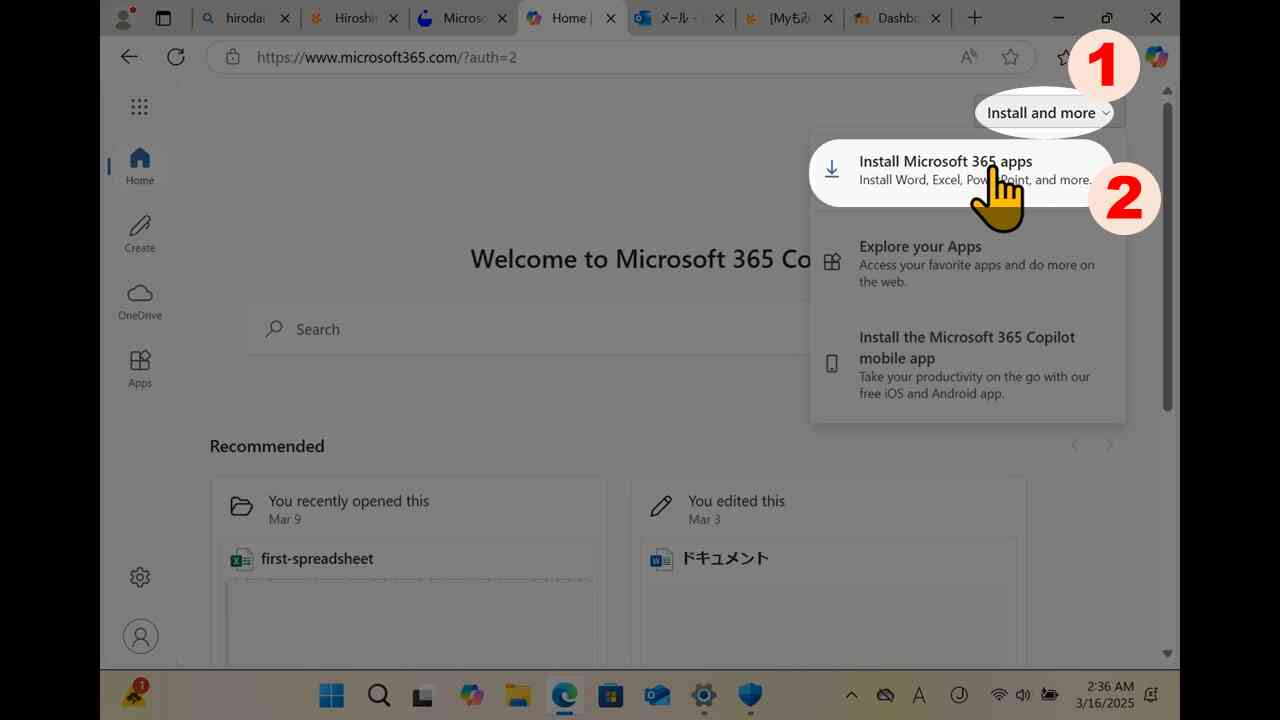
Task: Open File Explorer from the taskbar
Action: coord(517,695)
